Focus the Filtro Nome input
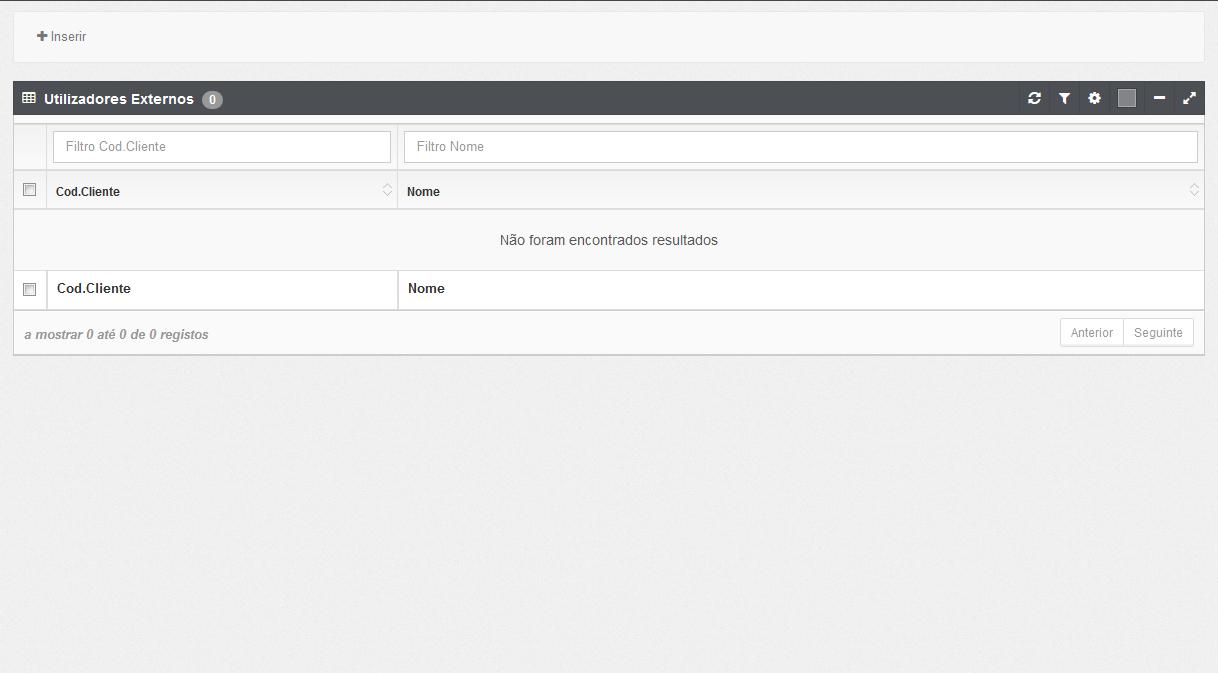Viewport: 1218px width, 673px height. click(x=801, y=147)
